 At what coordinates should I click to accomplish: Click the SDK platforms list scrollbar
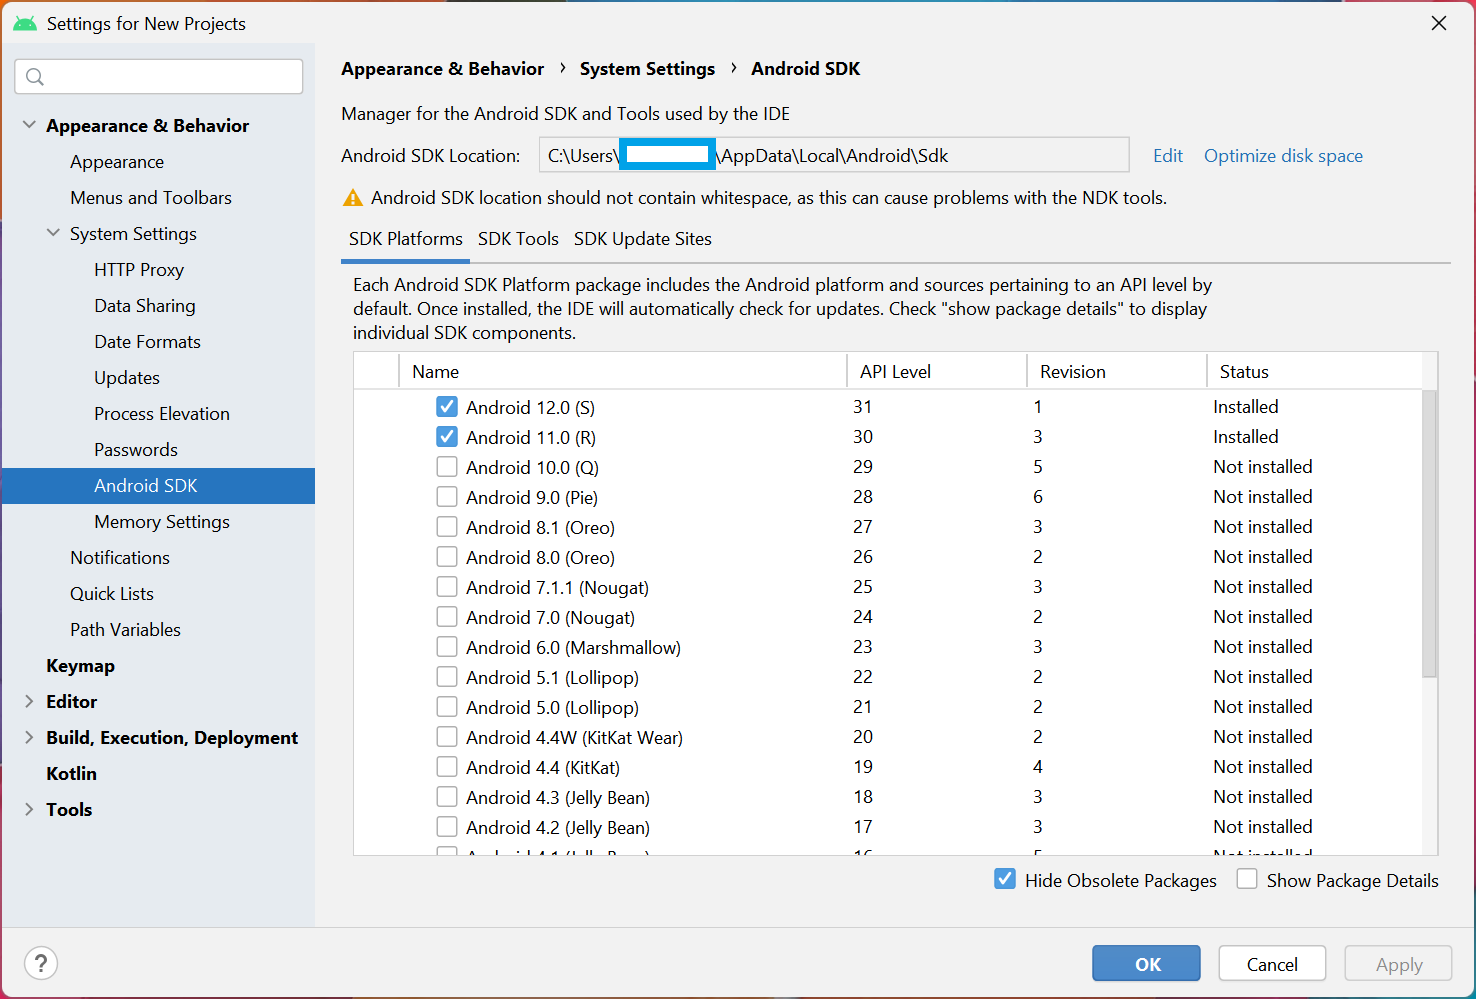pos(1429,533)
